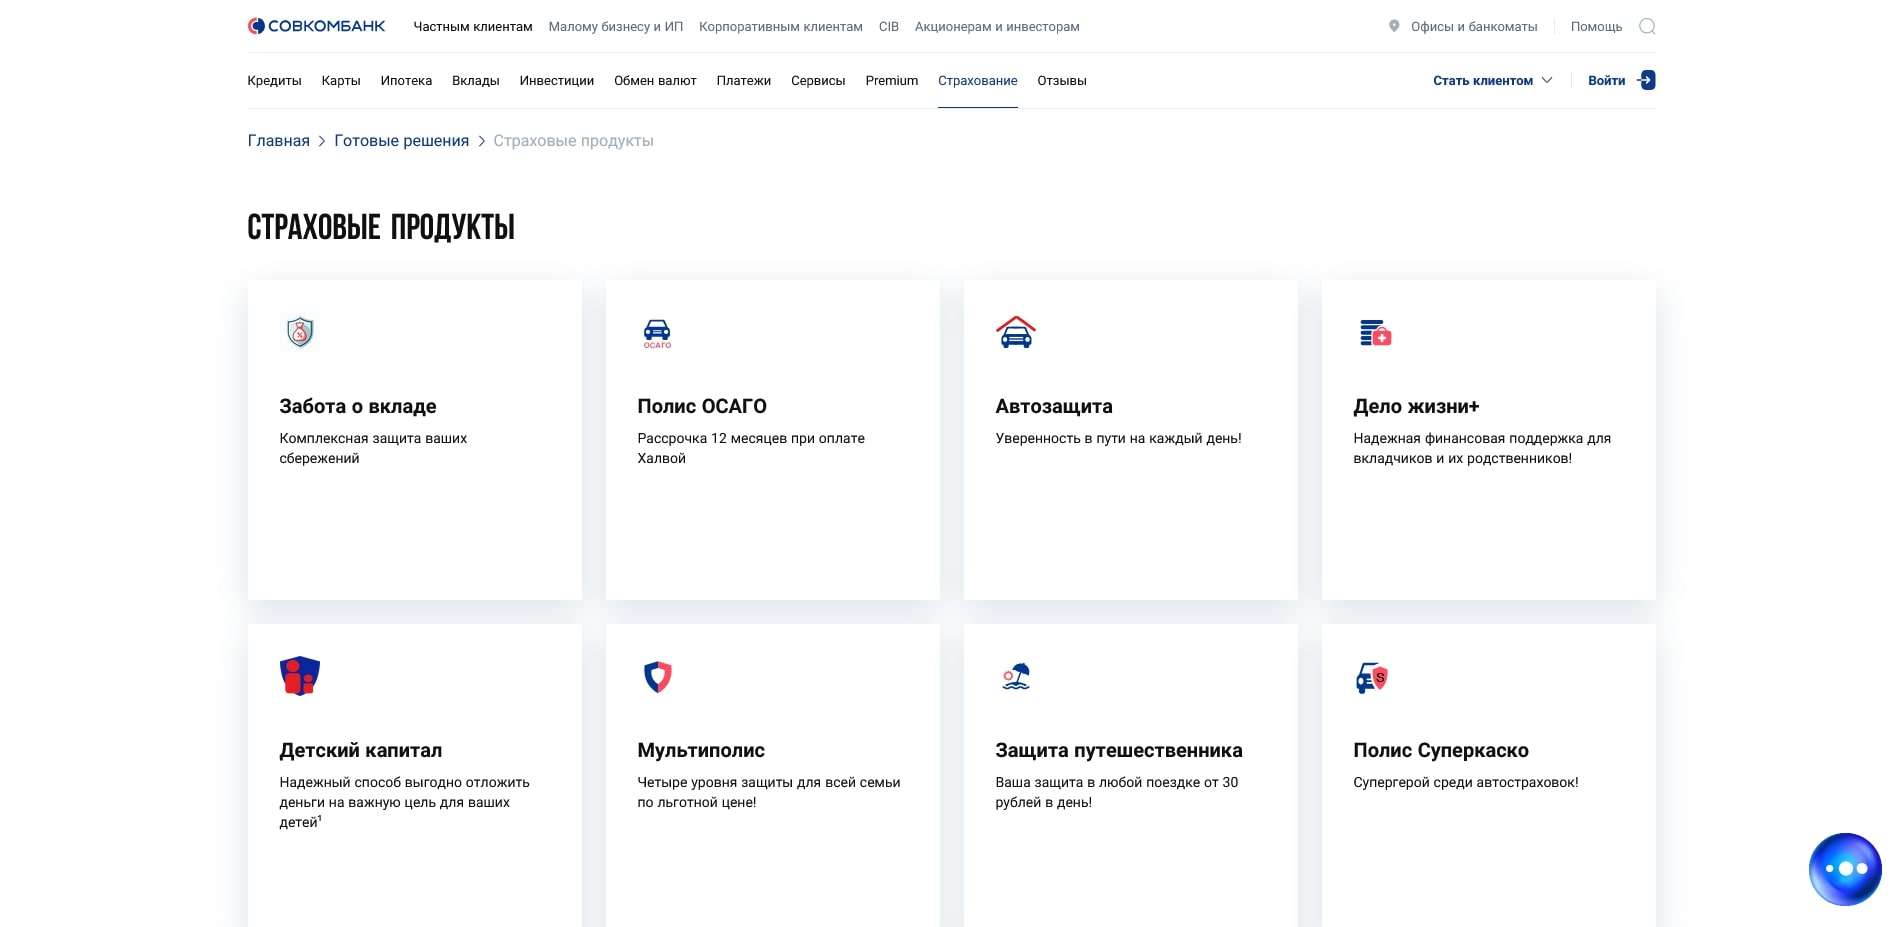Open the Вклады section
Image resolution: width=1903 pixels, height=927 pixels.
476,80
